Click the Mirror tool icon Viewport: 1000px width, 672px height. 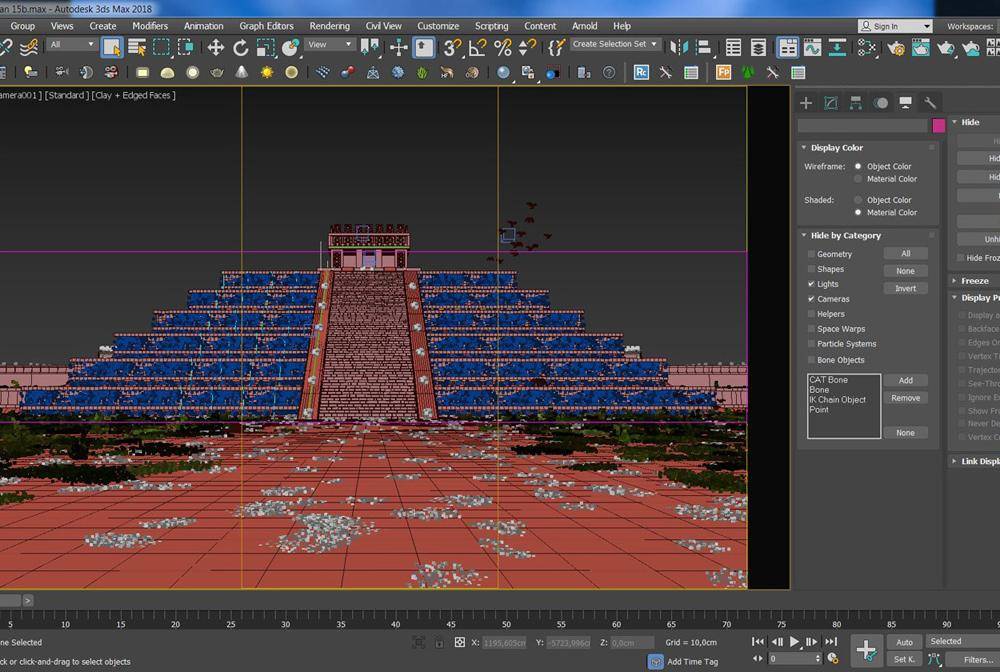[x=677, y=47]
